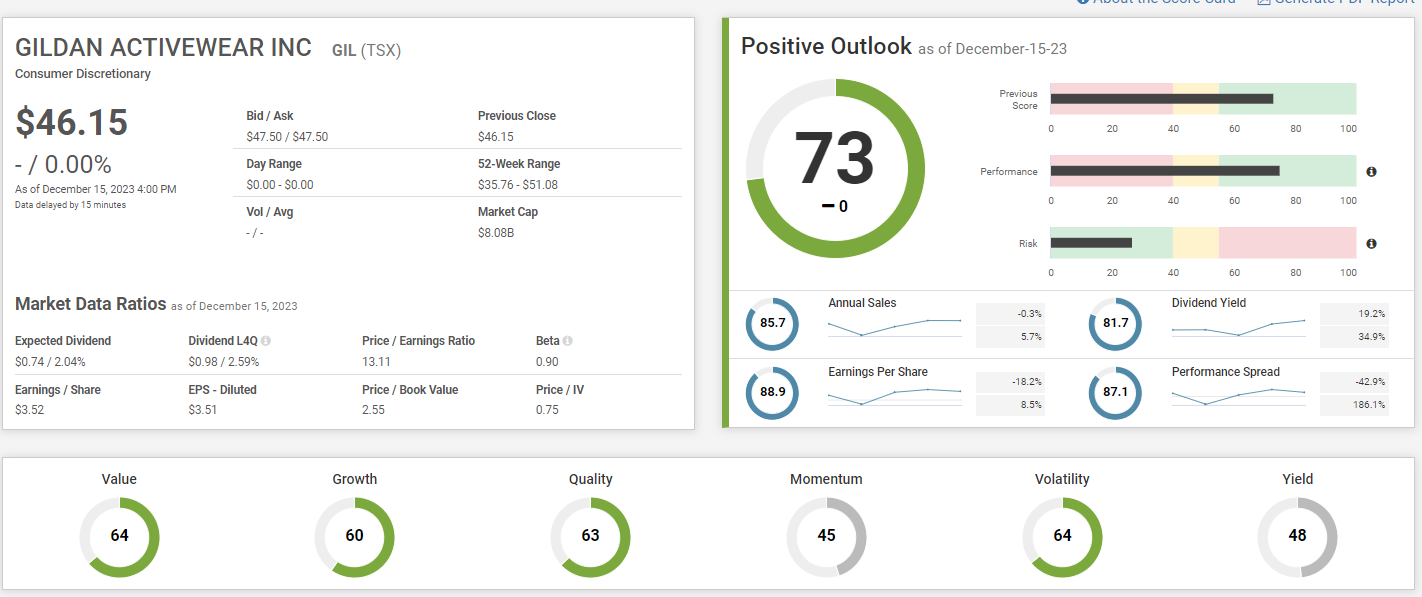Click the Annual Sales sparkline chart
Screen dimensions: 1422x597
(895, 327)
